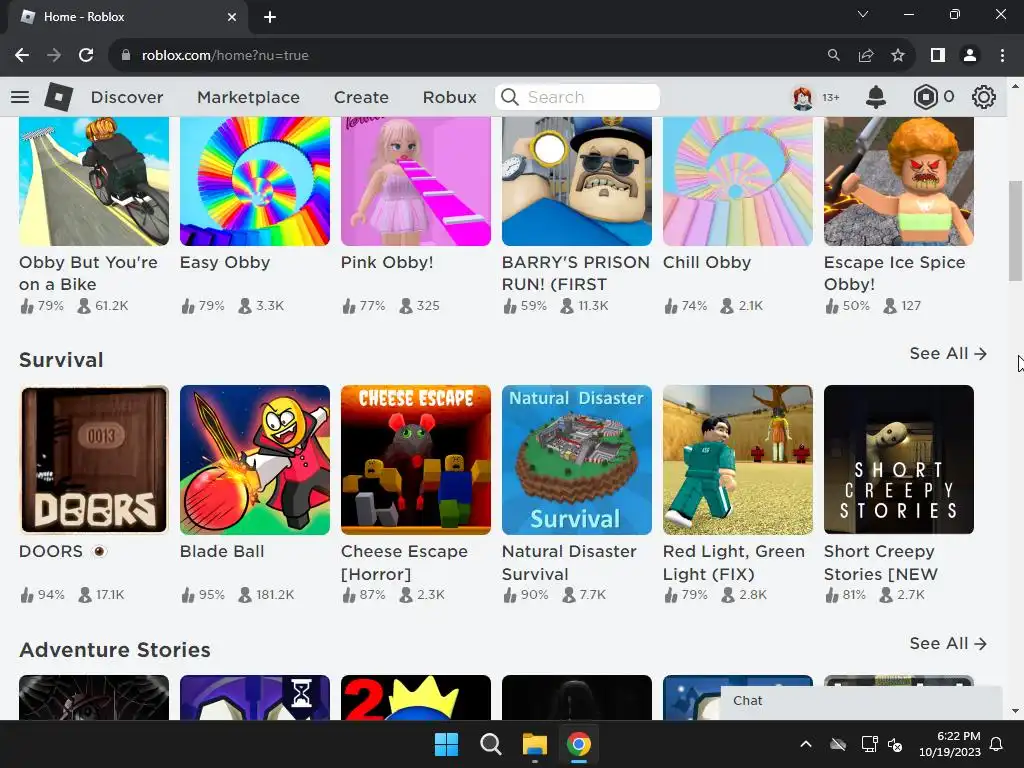
Task: Open the Easy Obby title link
Action: pos(225,263)
